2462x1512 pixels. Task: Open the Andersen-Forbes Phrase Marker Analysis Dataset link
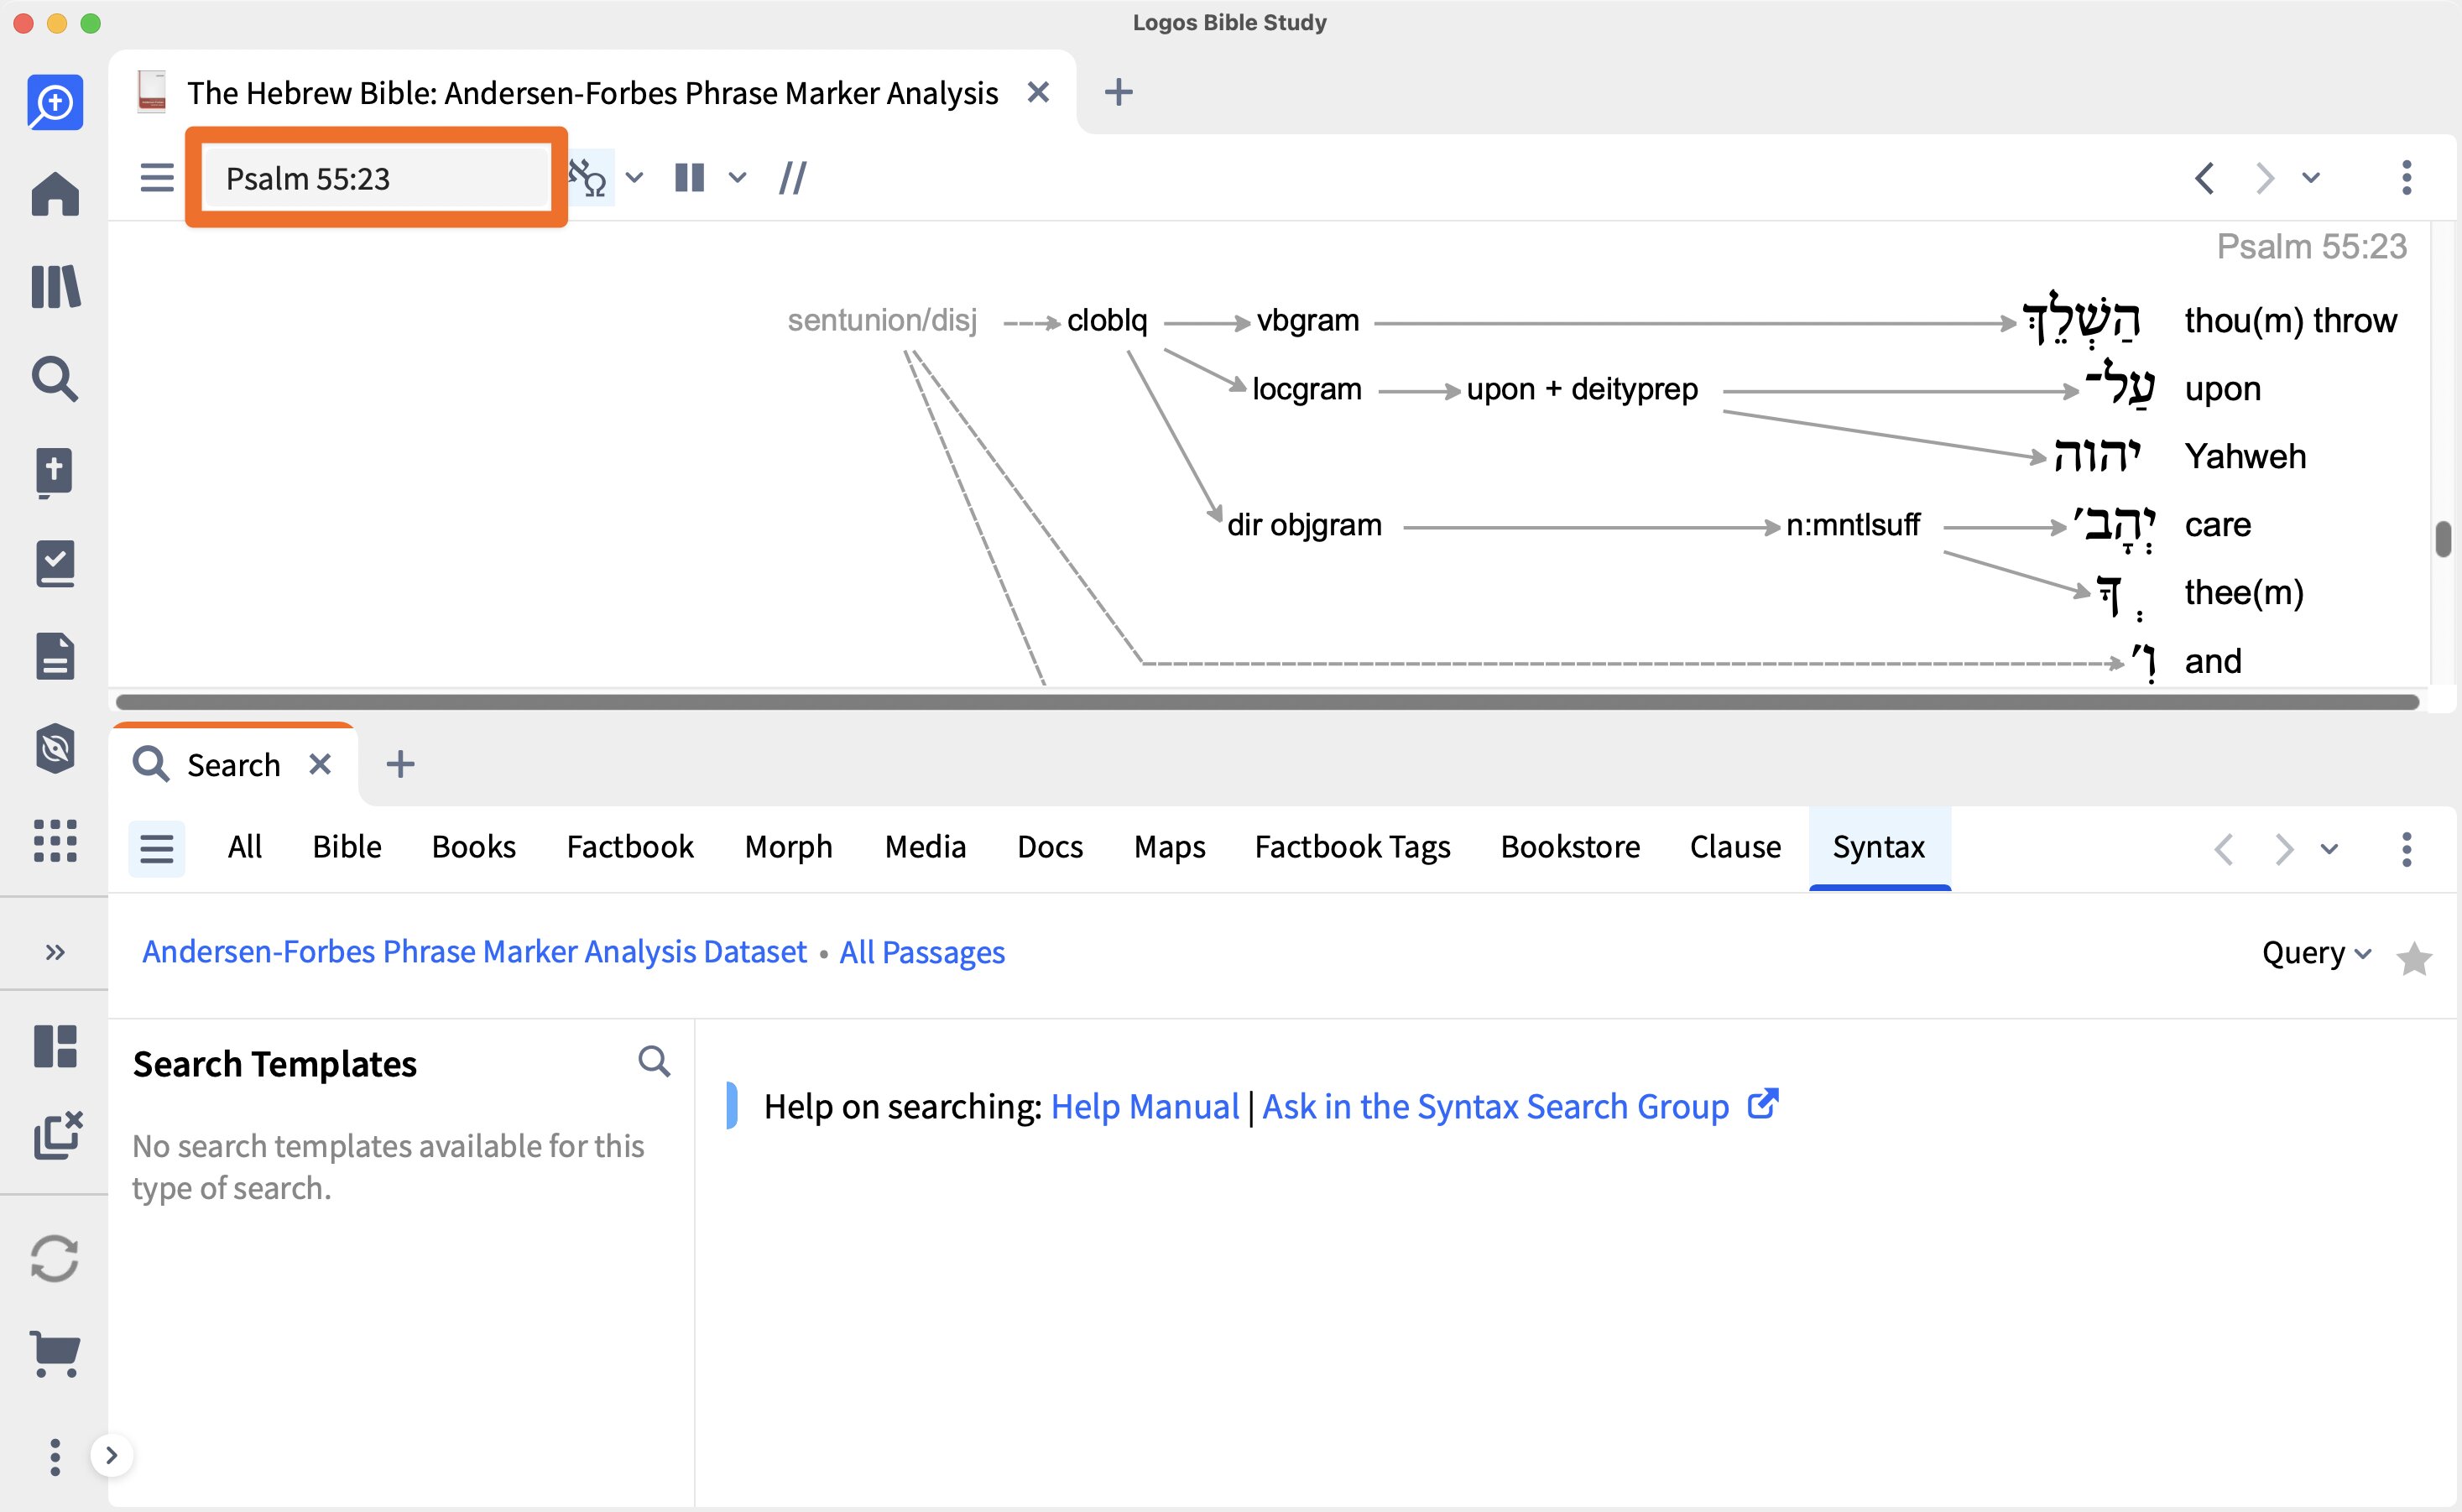click(474, 952)
